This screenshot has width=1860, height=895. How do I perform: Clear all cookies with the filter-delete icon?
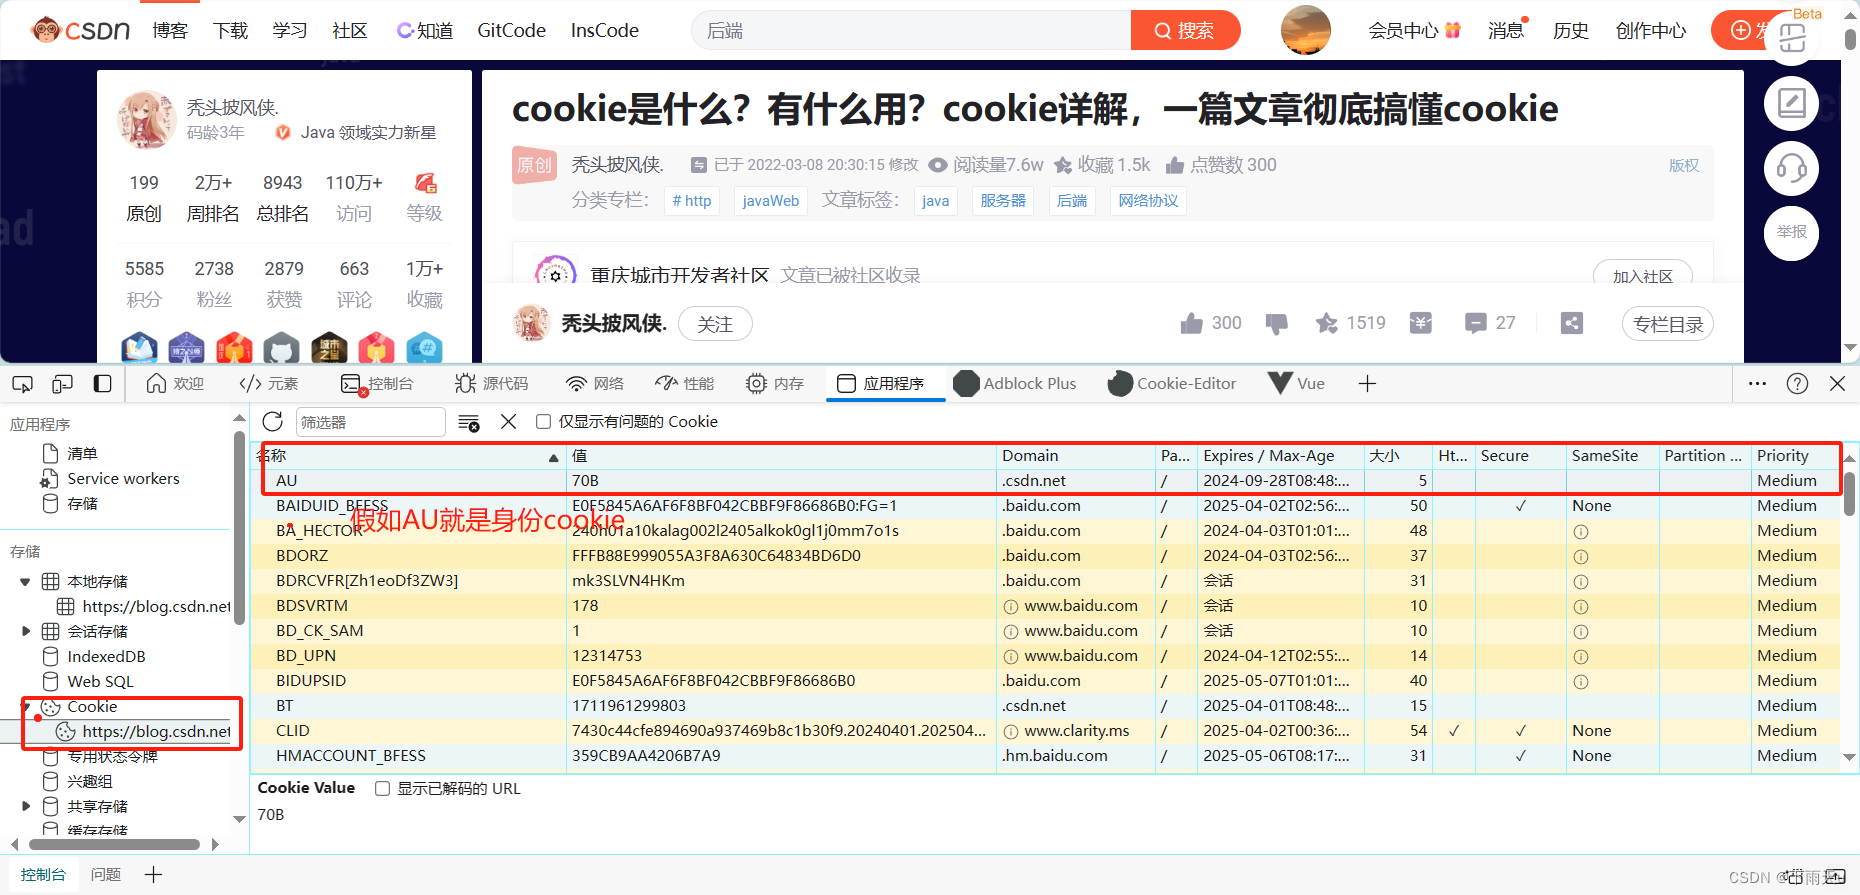[469, 422]
